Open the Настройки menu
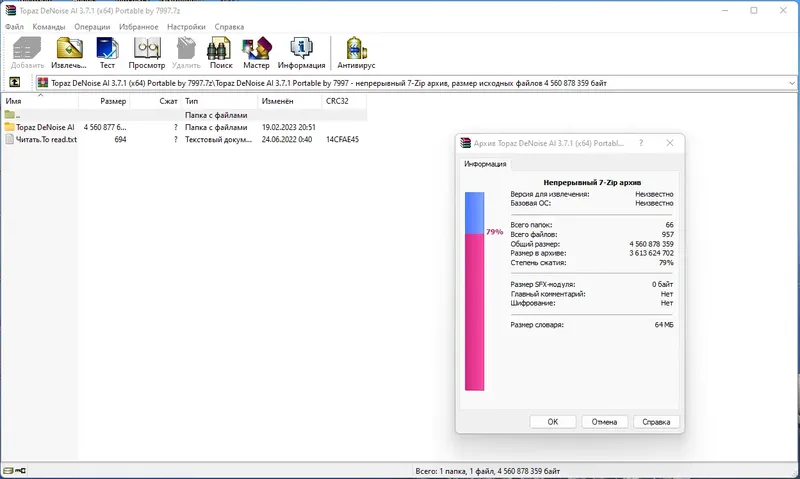Image resolution: width=800 pixels, height=479 pixels. click(186, 27)
